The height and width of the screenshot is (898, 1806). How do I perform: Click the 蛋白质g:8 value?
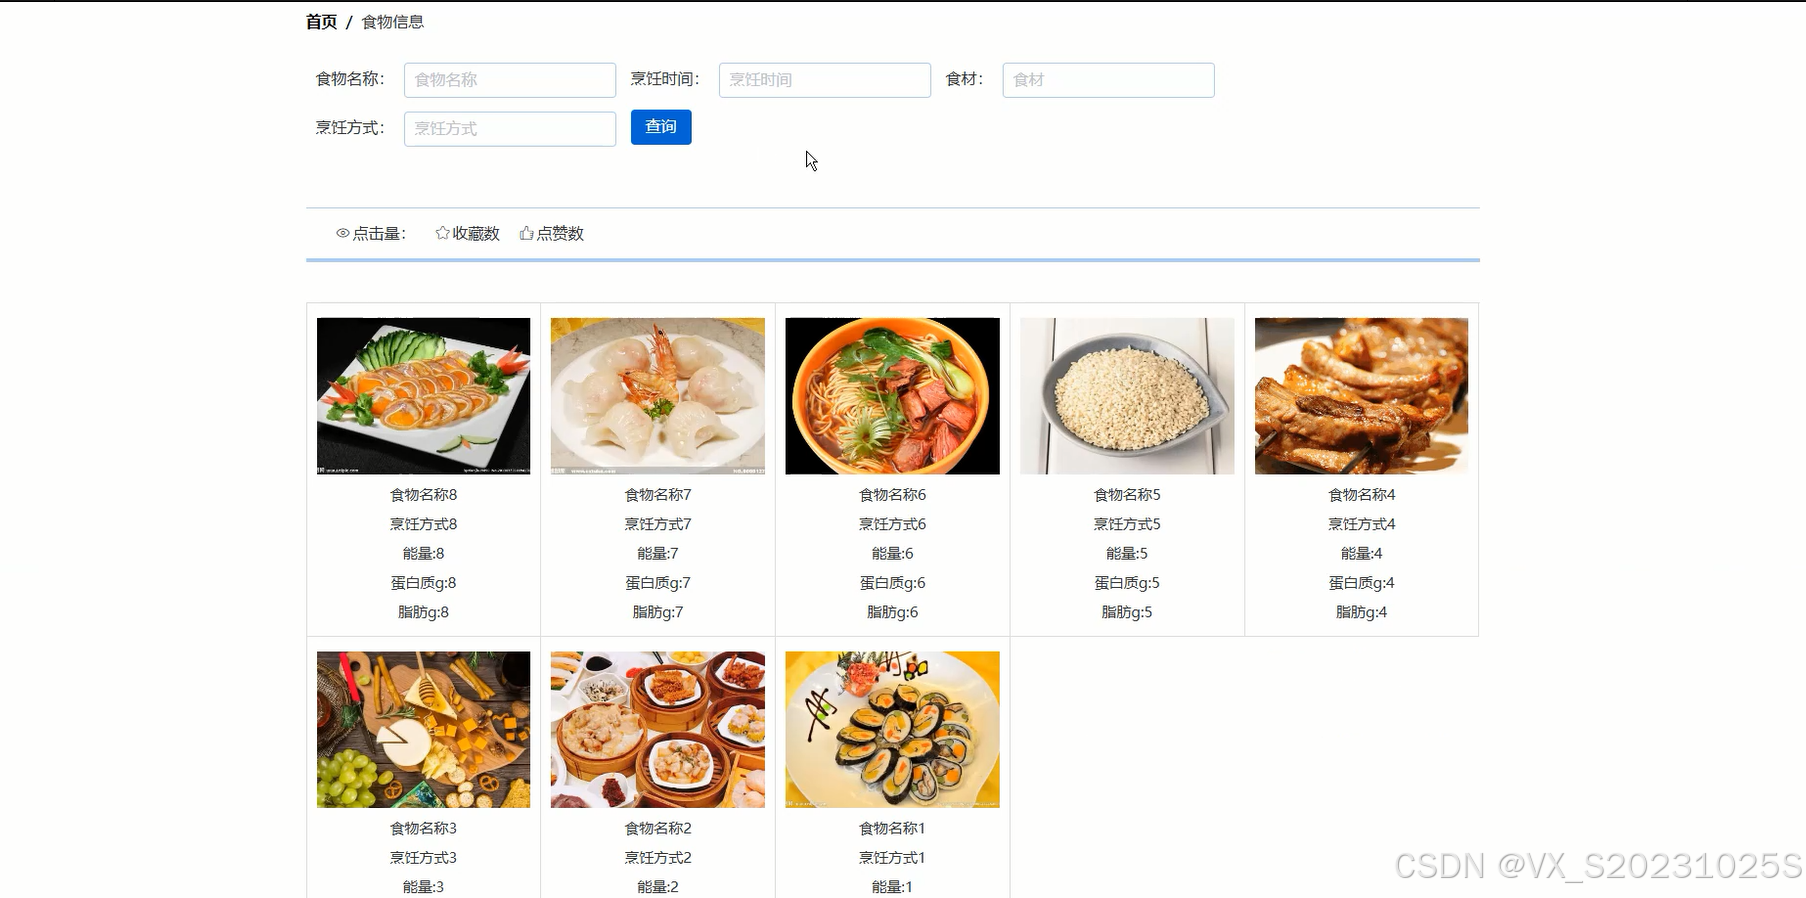tap(424, 583)
